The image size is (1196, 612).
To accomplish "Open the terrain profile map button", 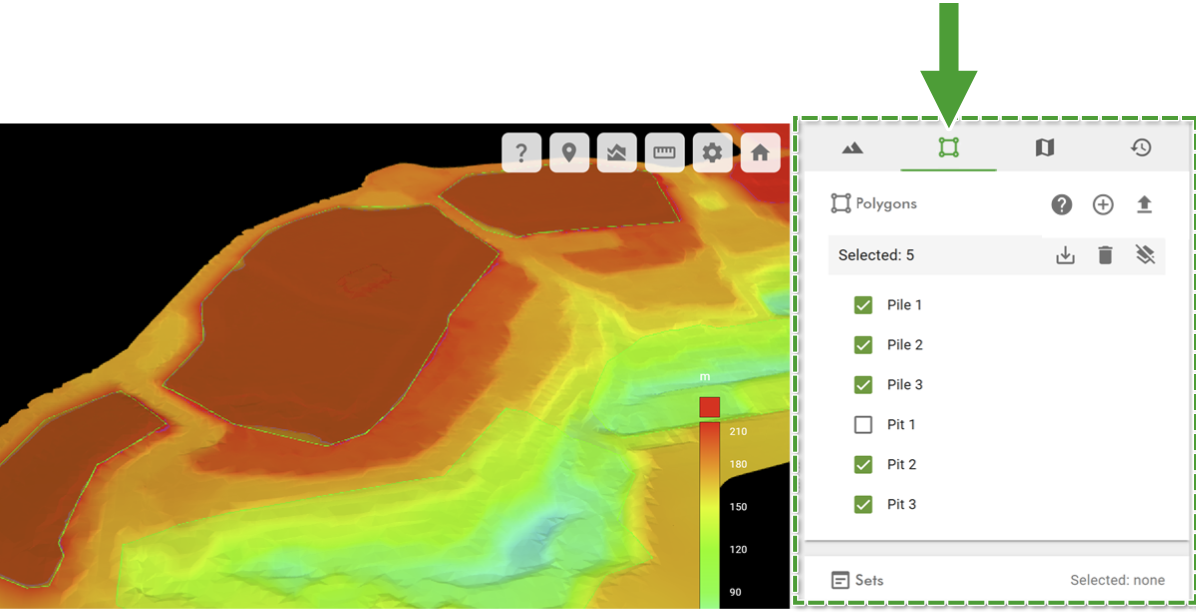I will 616,153.
